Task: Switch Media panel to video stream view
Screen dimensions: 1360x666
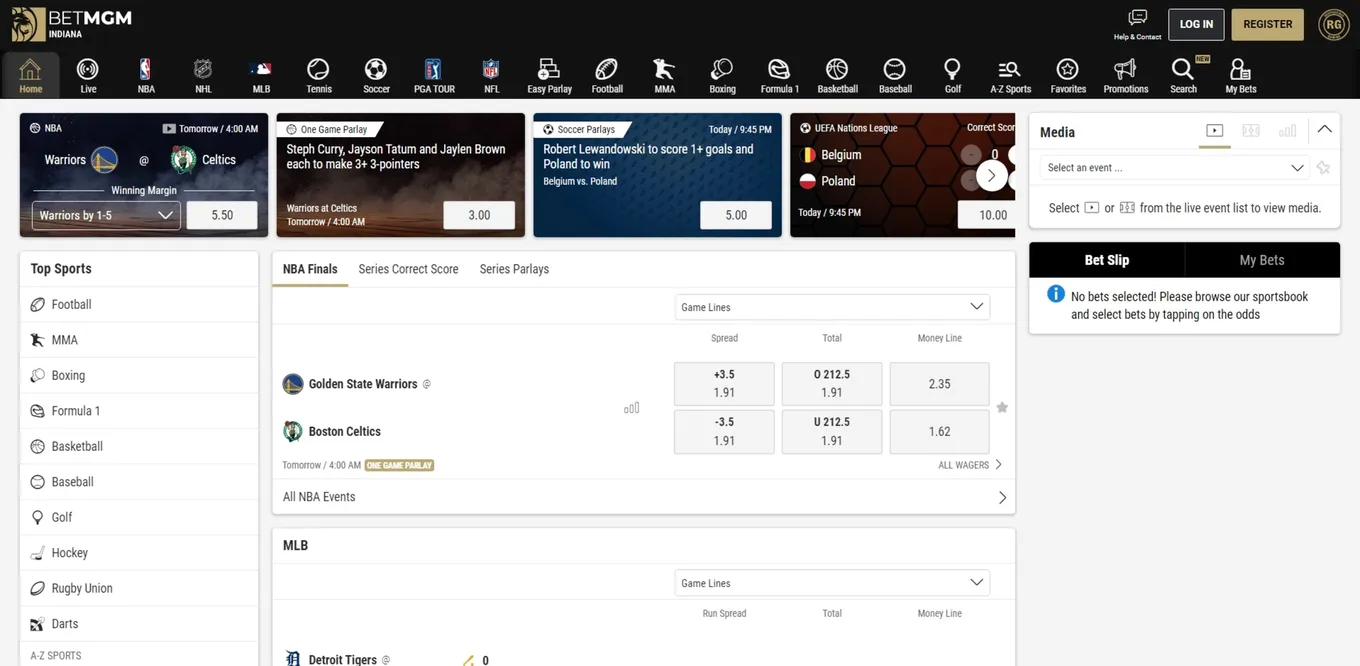Action: click(x=1215, y=131)
